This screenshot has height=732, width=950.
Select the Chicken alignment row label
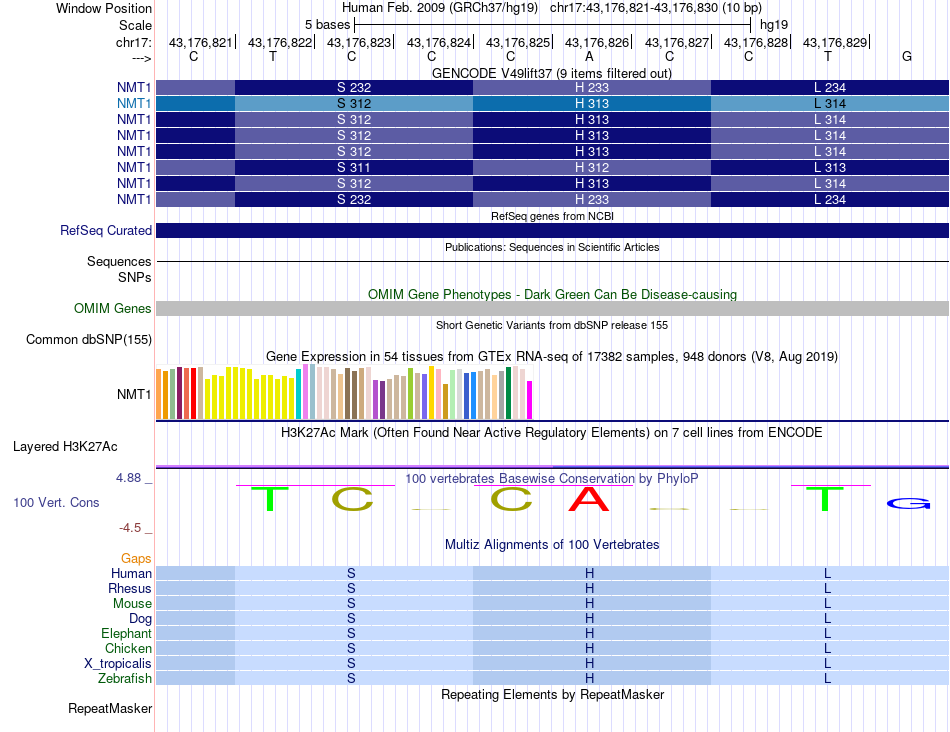[128, 648]
